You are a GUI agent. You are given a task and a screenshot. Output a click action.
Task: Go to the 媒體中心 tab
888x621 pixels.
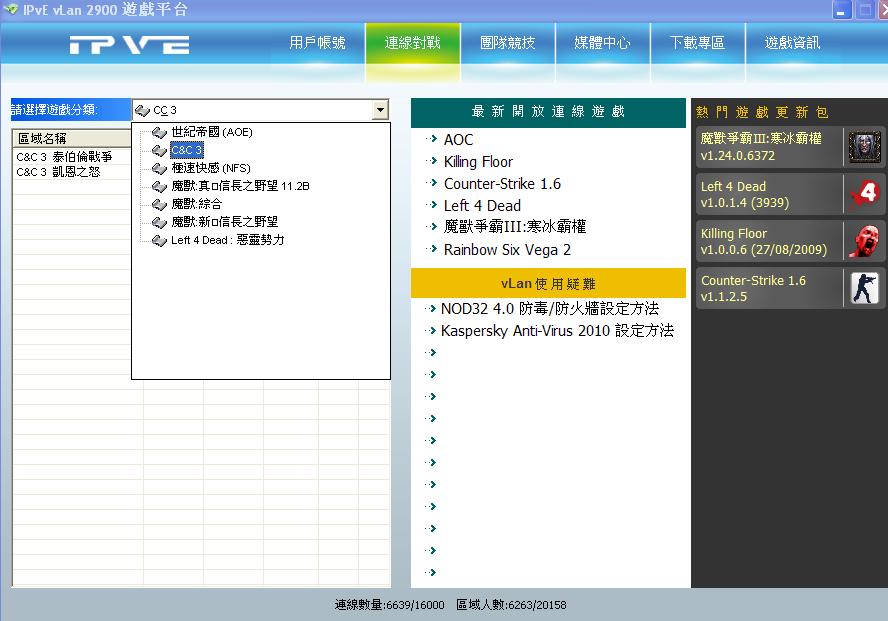coord(602,44)
